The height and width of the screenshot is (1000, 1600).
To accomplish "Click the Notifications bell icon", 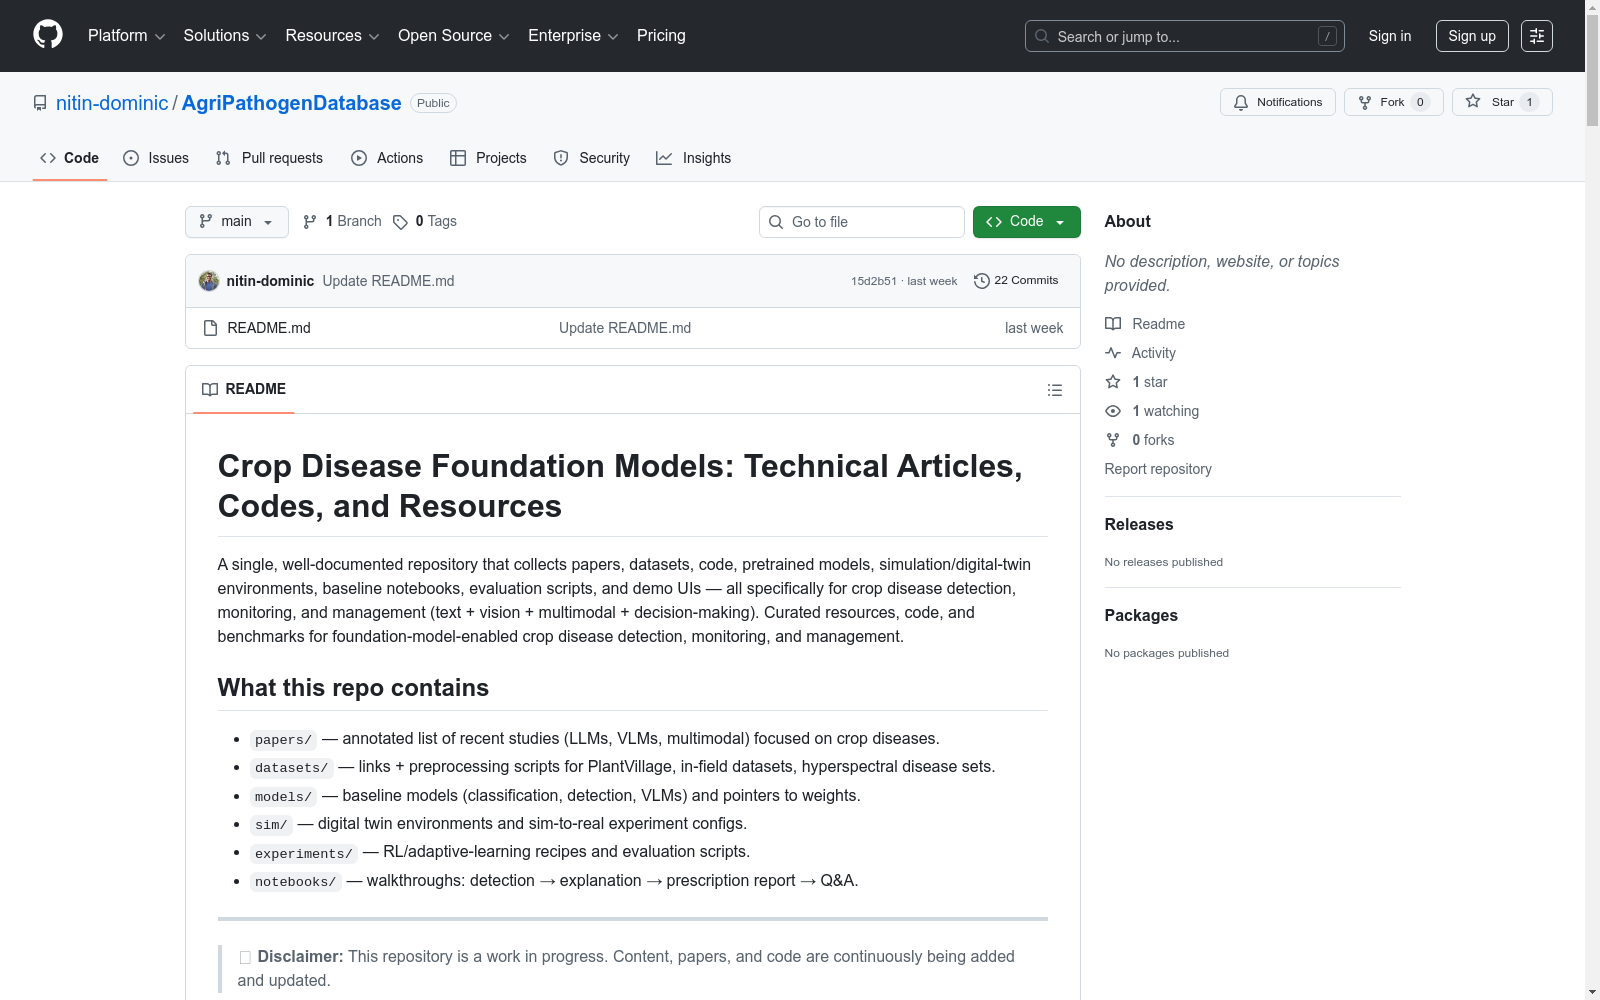I will point(1241,102).
